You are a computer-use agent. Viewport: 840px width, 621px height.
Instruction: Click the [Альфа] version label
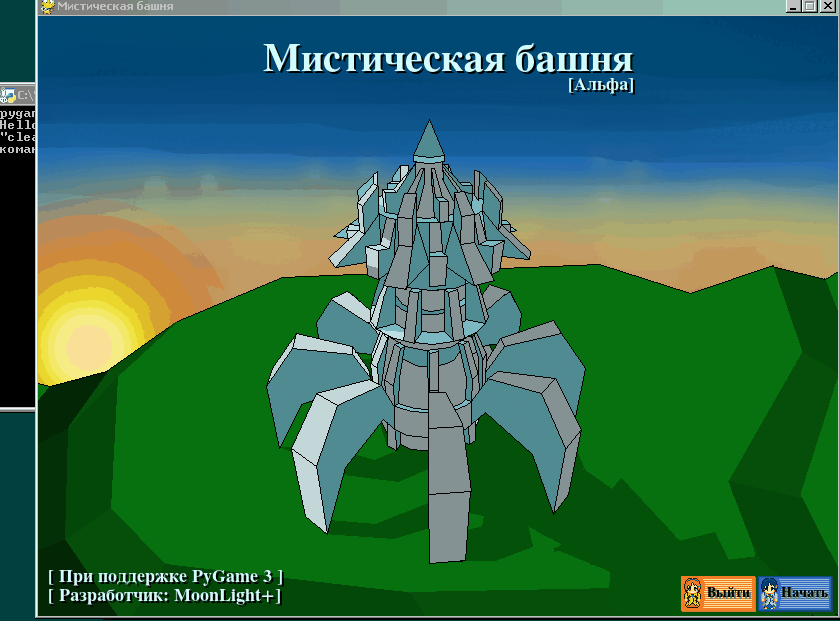pos(600,87)
